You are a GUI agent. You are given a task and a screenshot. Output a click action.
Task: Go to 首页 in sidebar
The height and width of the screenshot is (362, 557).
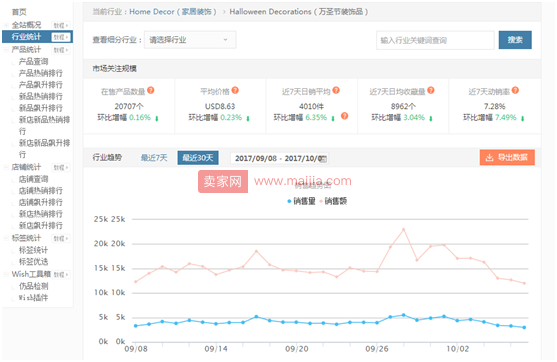[x=19, y=12]
